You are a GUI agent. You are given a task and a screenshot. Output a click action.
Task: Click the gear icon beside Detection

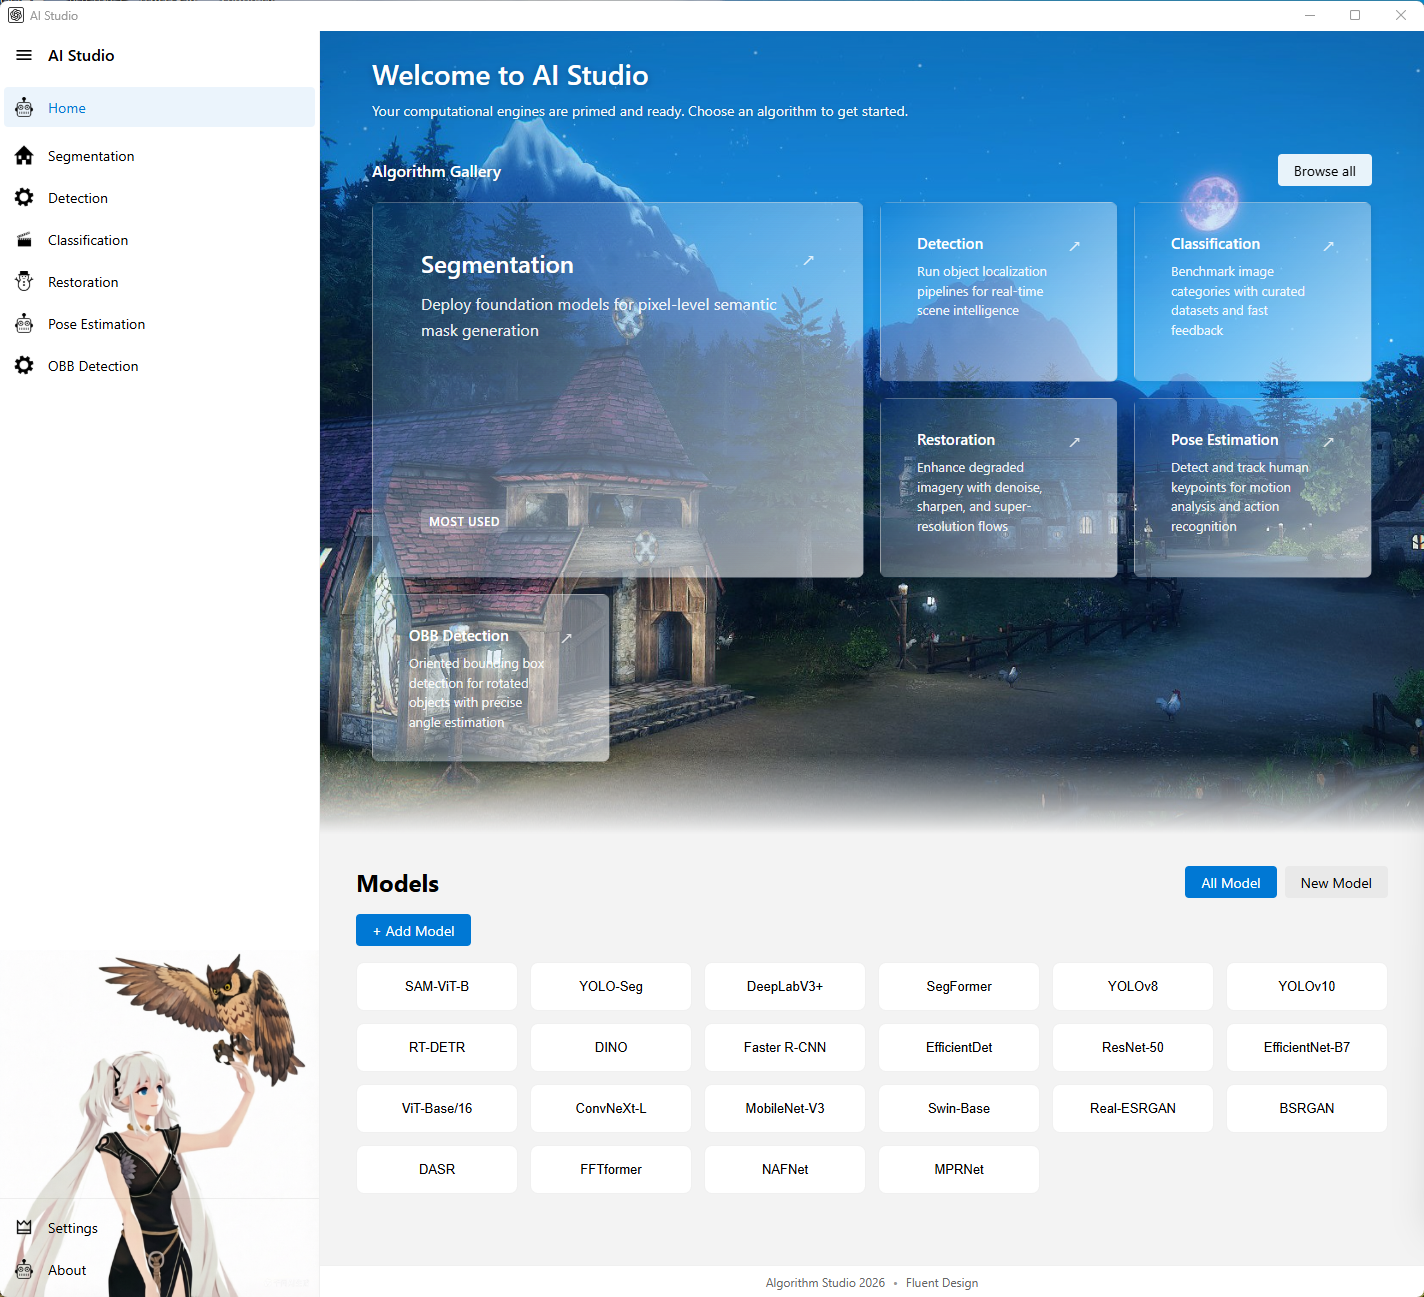[x=24, y=198]
